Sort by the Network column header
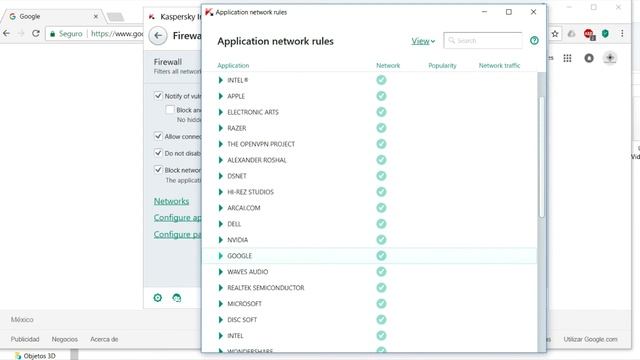This screenshot has width=640, height=360. coord(388,65)
